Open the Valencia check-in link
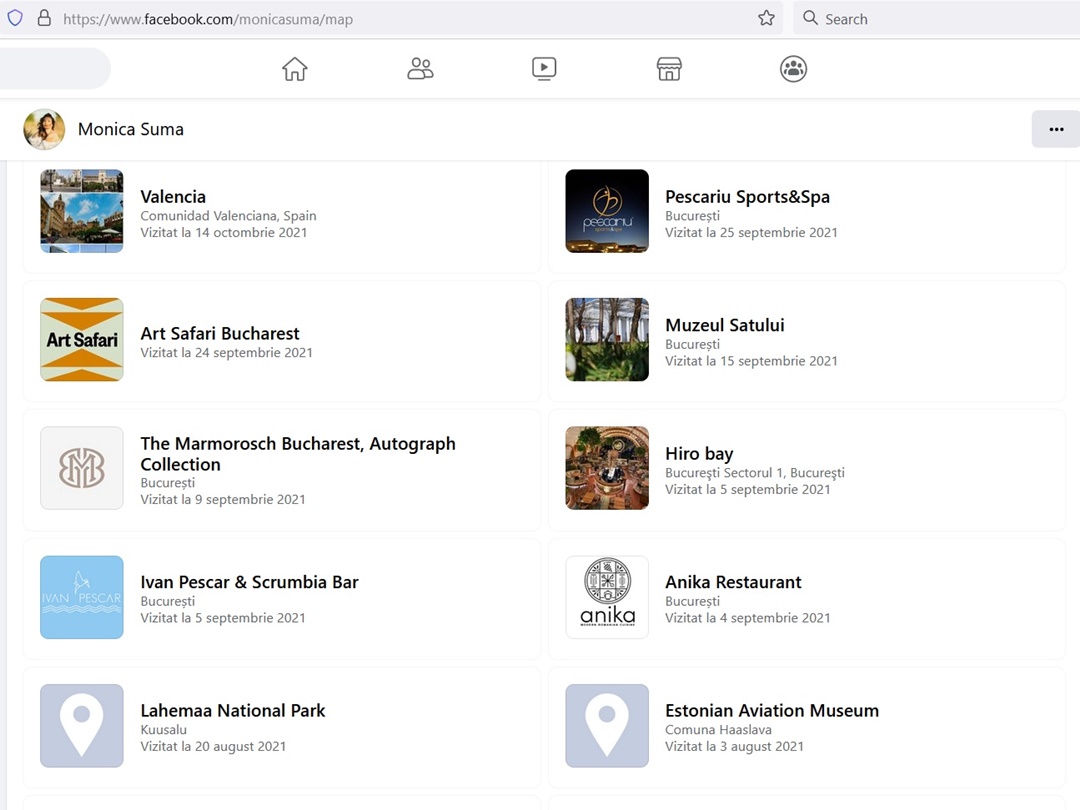The height and width of the screenshot is (810, 1080). click(173, 197)
